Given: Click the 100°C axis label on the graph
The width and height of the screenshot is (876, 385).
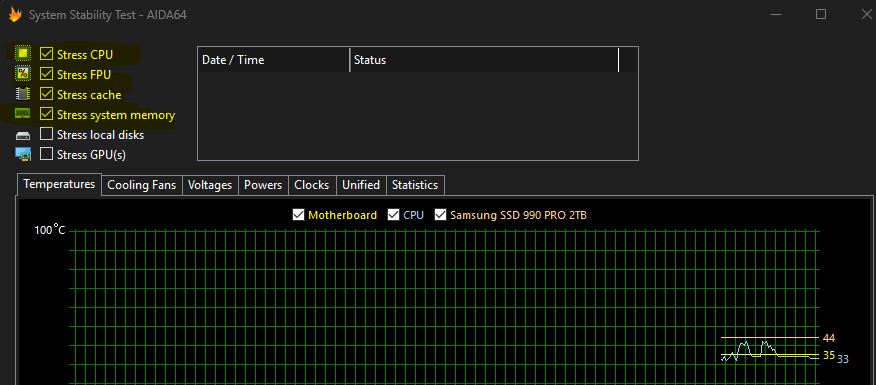Looking at the screenshot, I should (x=50, y=230).
